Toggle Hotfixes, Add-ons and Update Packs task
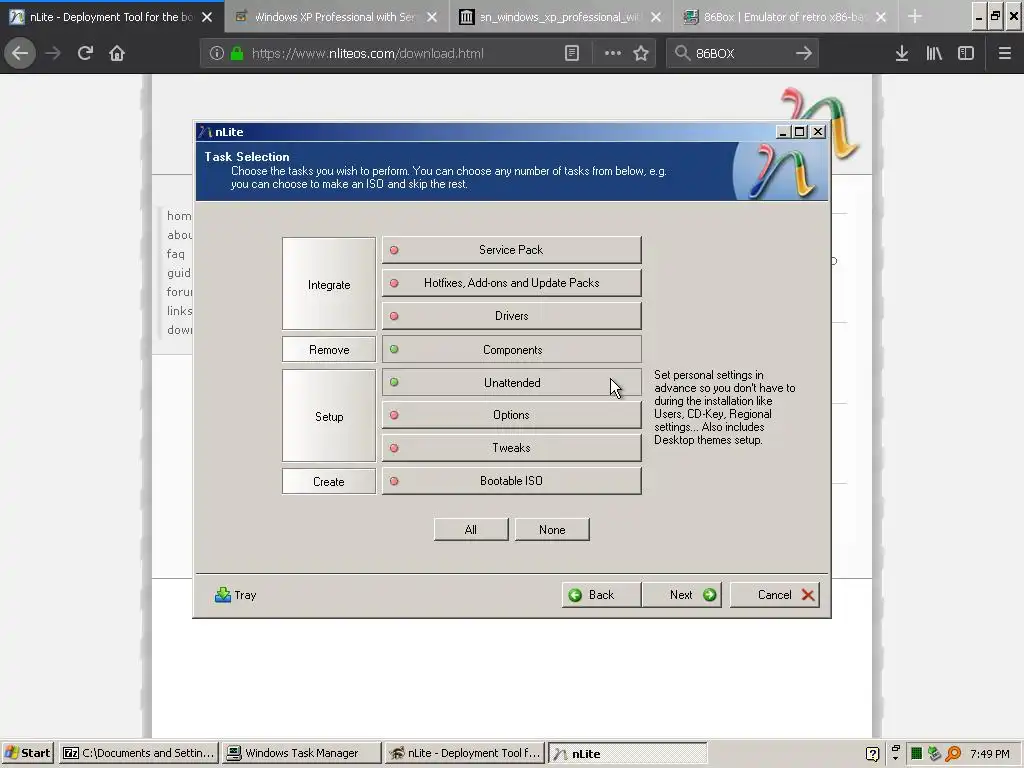Screen dimensions: 1024x768 tap(511, 283)
